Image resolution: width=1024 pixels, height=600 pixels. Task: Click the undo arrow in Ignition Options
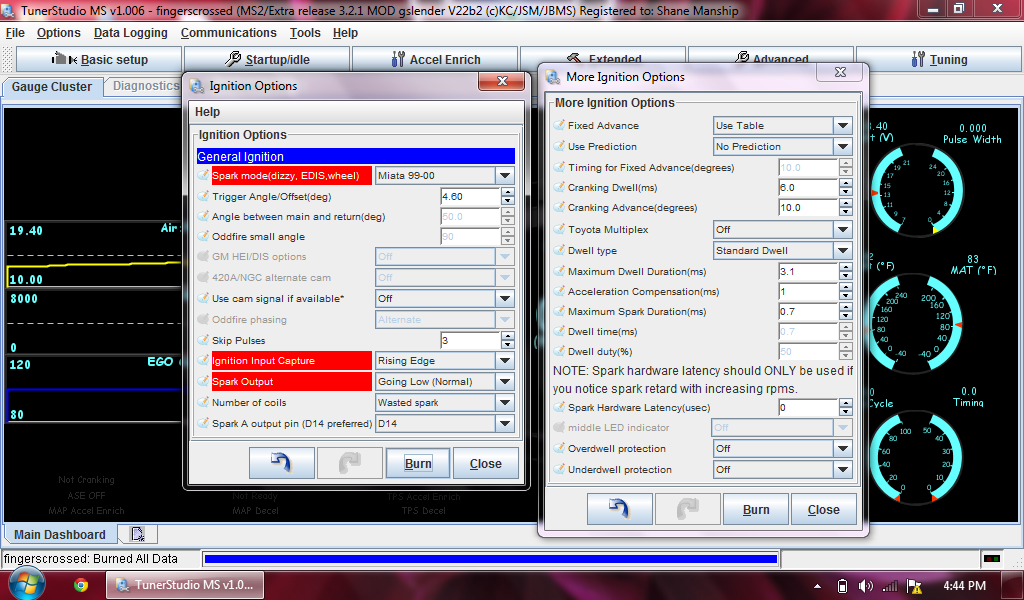point(279,462)
